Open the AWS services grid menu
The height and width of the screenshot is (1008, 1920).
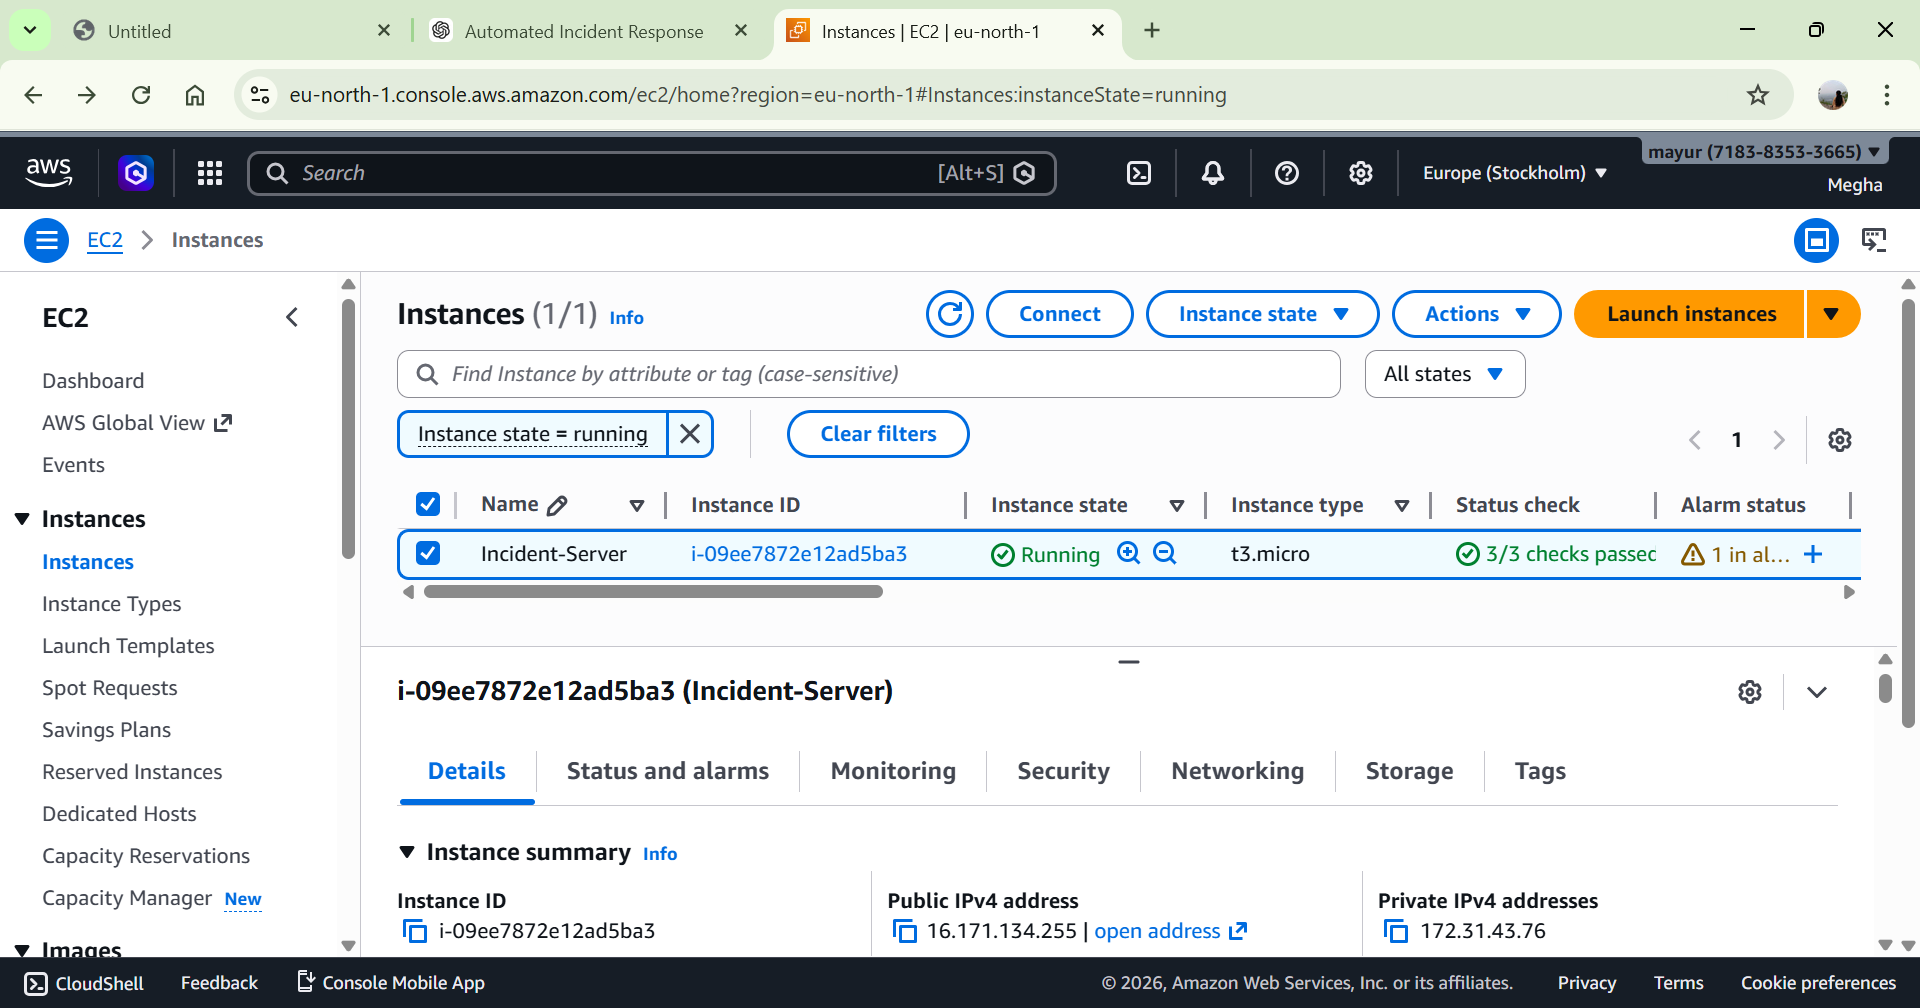[x=210, y=173]
